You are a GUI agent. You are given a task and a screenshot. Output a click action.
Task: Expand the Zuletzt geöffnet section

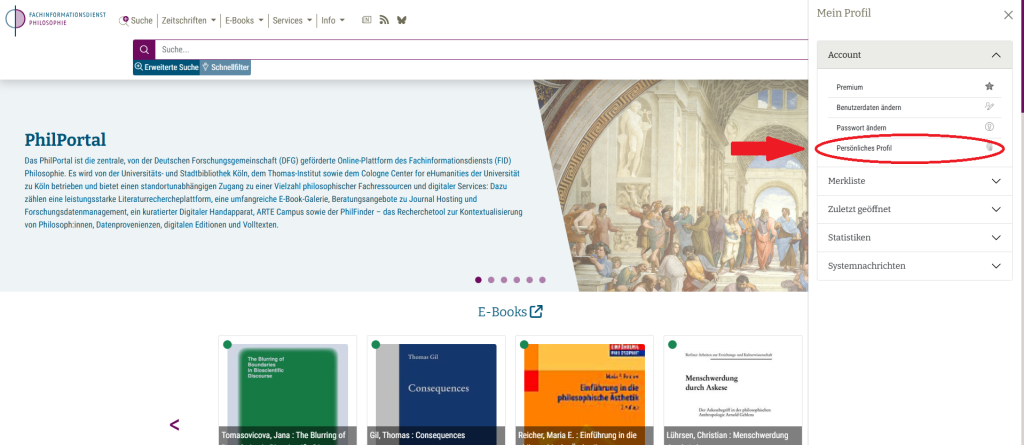tap(914, 209)
